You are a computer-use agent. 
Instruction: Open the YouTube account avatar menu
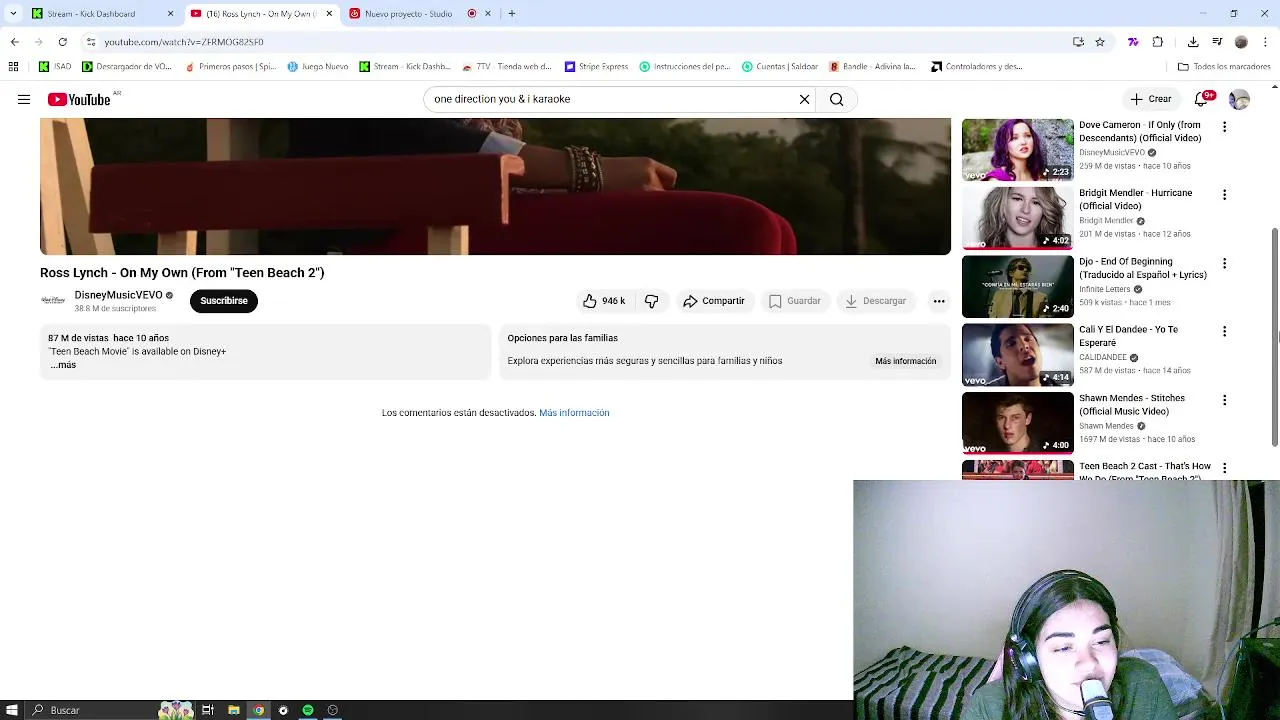[x=1239, y=99]
